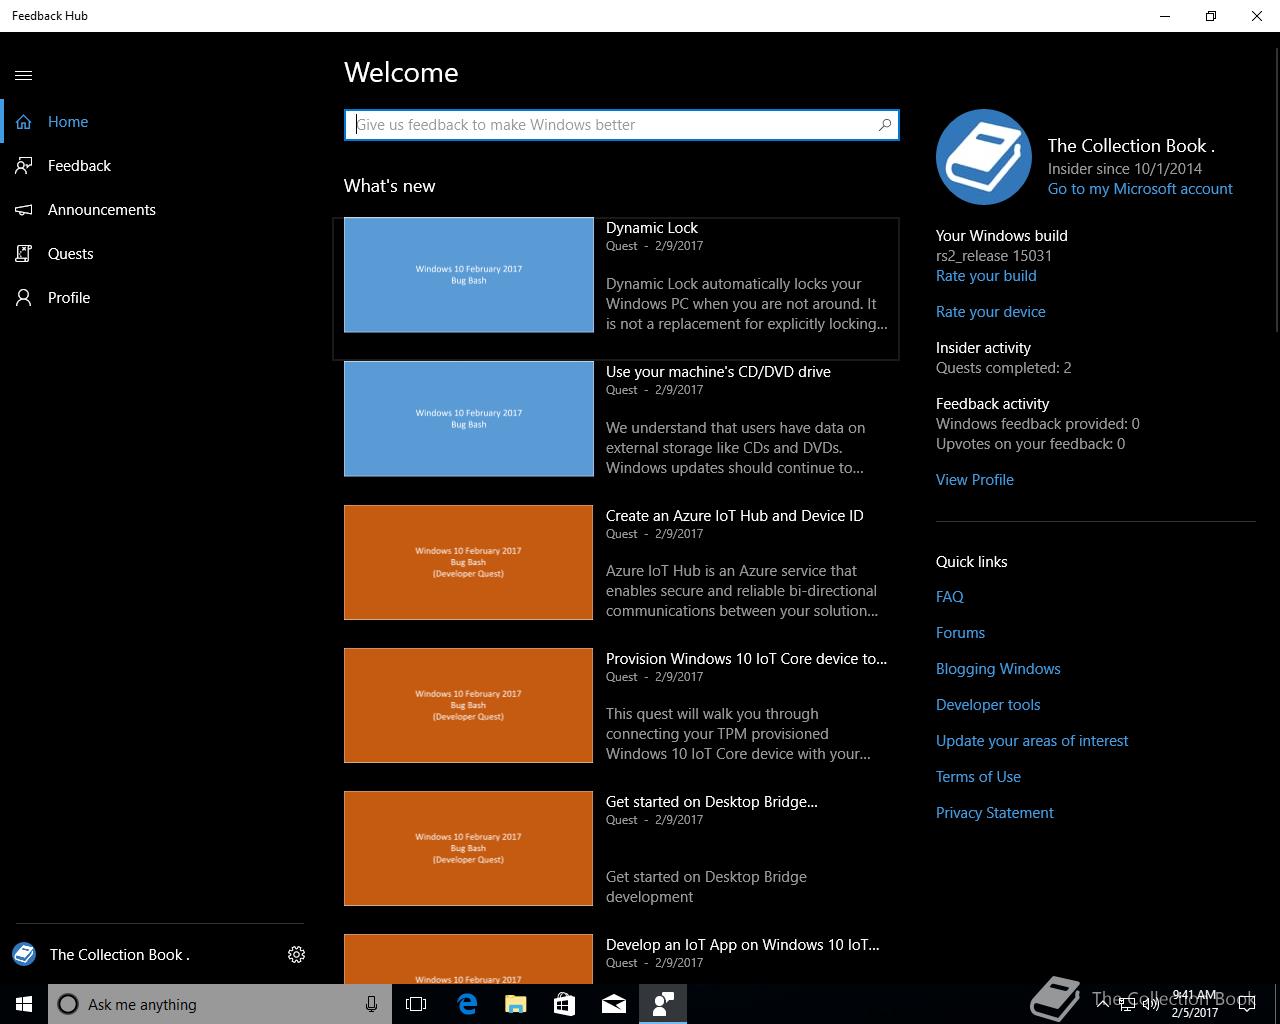The image size is (1280, 1024).
Task: Open Azure IoT Hub quest thumbnail
Action: click(469, 562)
